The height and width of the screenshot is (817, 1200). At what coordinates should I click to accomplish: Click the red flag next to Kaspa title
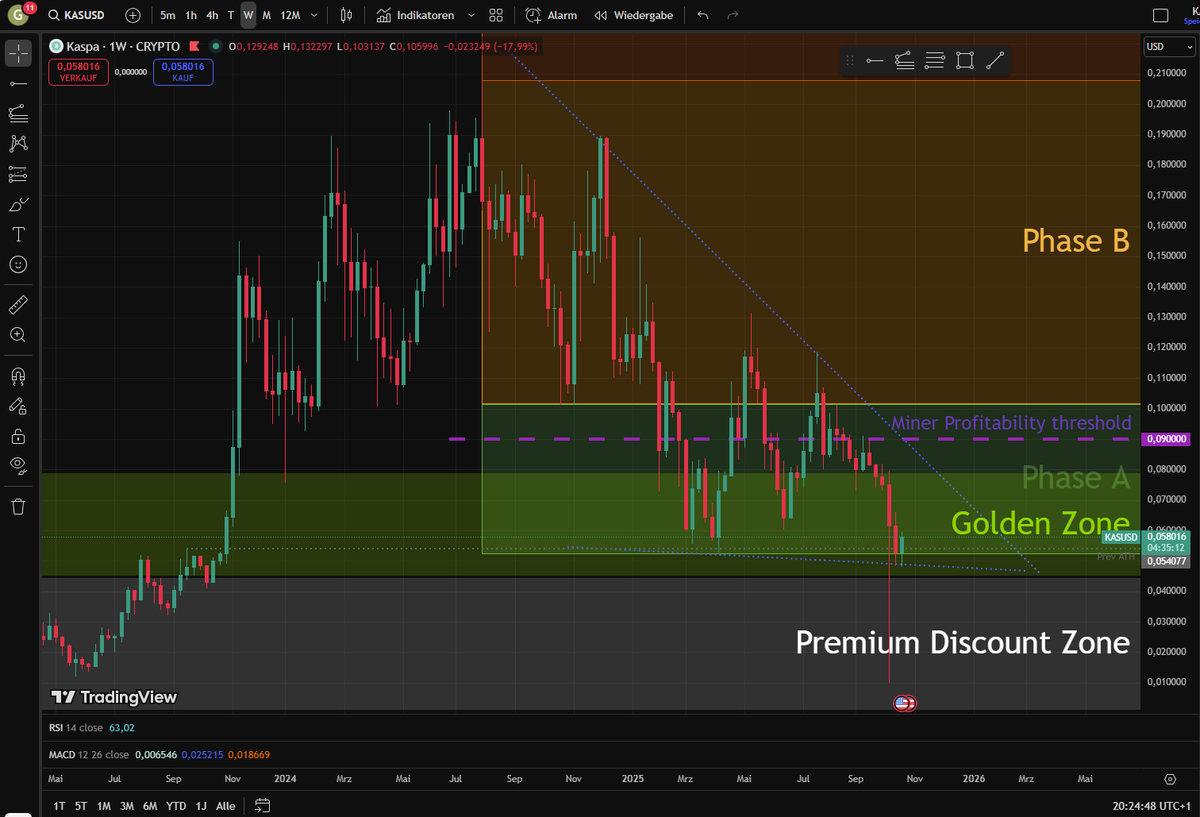point(195,46)
